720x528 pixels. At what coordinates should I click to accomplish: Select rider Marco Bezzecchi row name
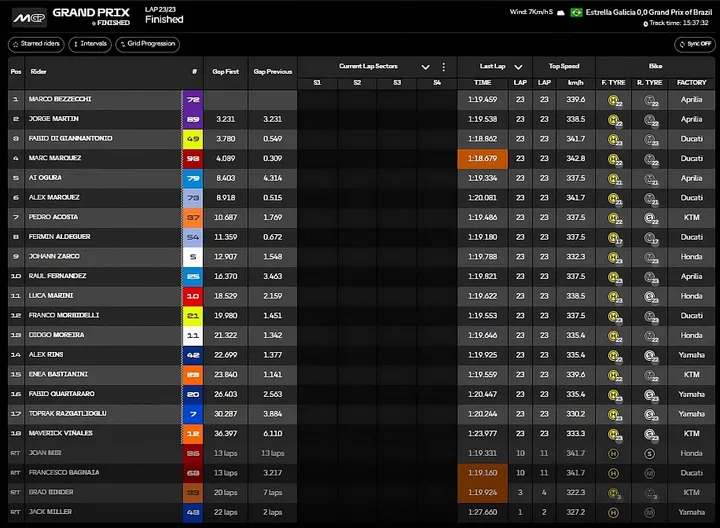tap(60, 99)
